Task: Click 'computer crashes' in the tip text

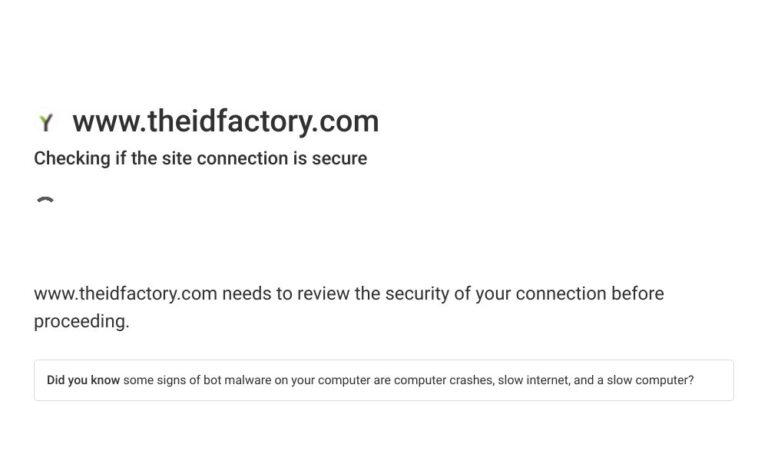Action: coord(443,380)
